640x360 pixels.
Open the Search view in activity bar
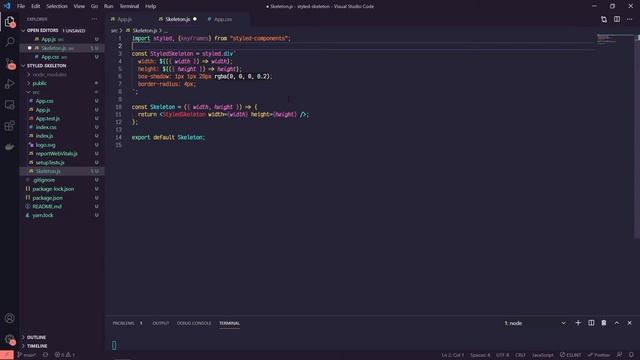pyautogui.click(x=9, y=42)
